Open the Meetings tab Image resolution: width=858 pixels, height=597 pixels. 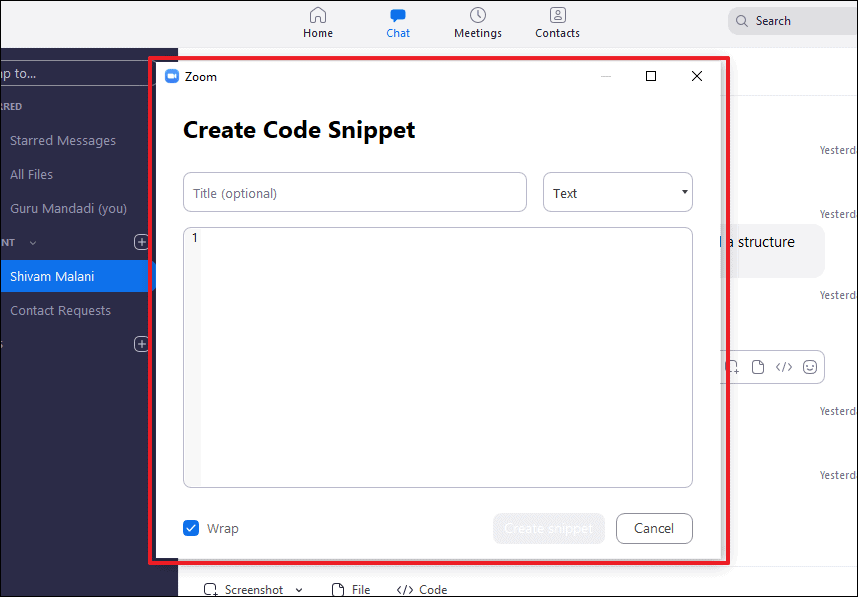478,23
